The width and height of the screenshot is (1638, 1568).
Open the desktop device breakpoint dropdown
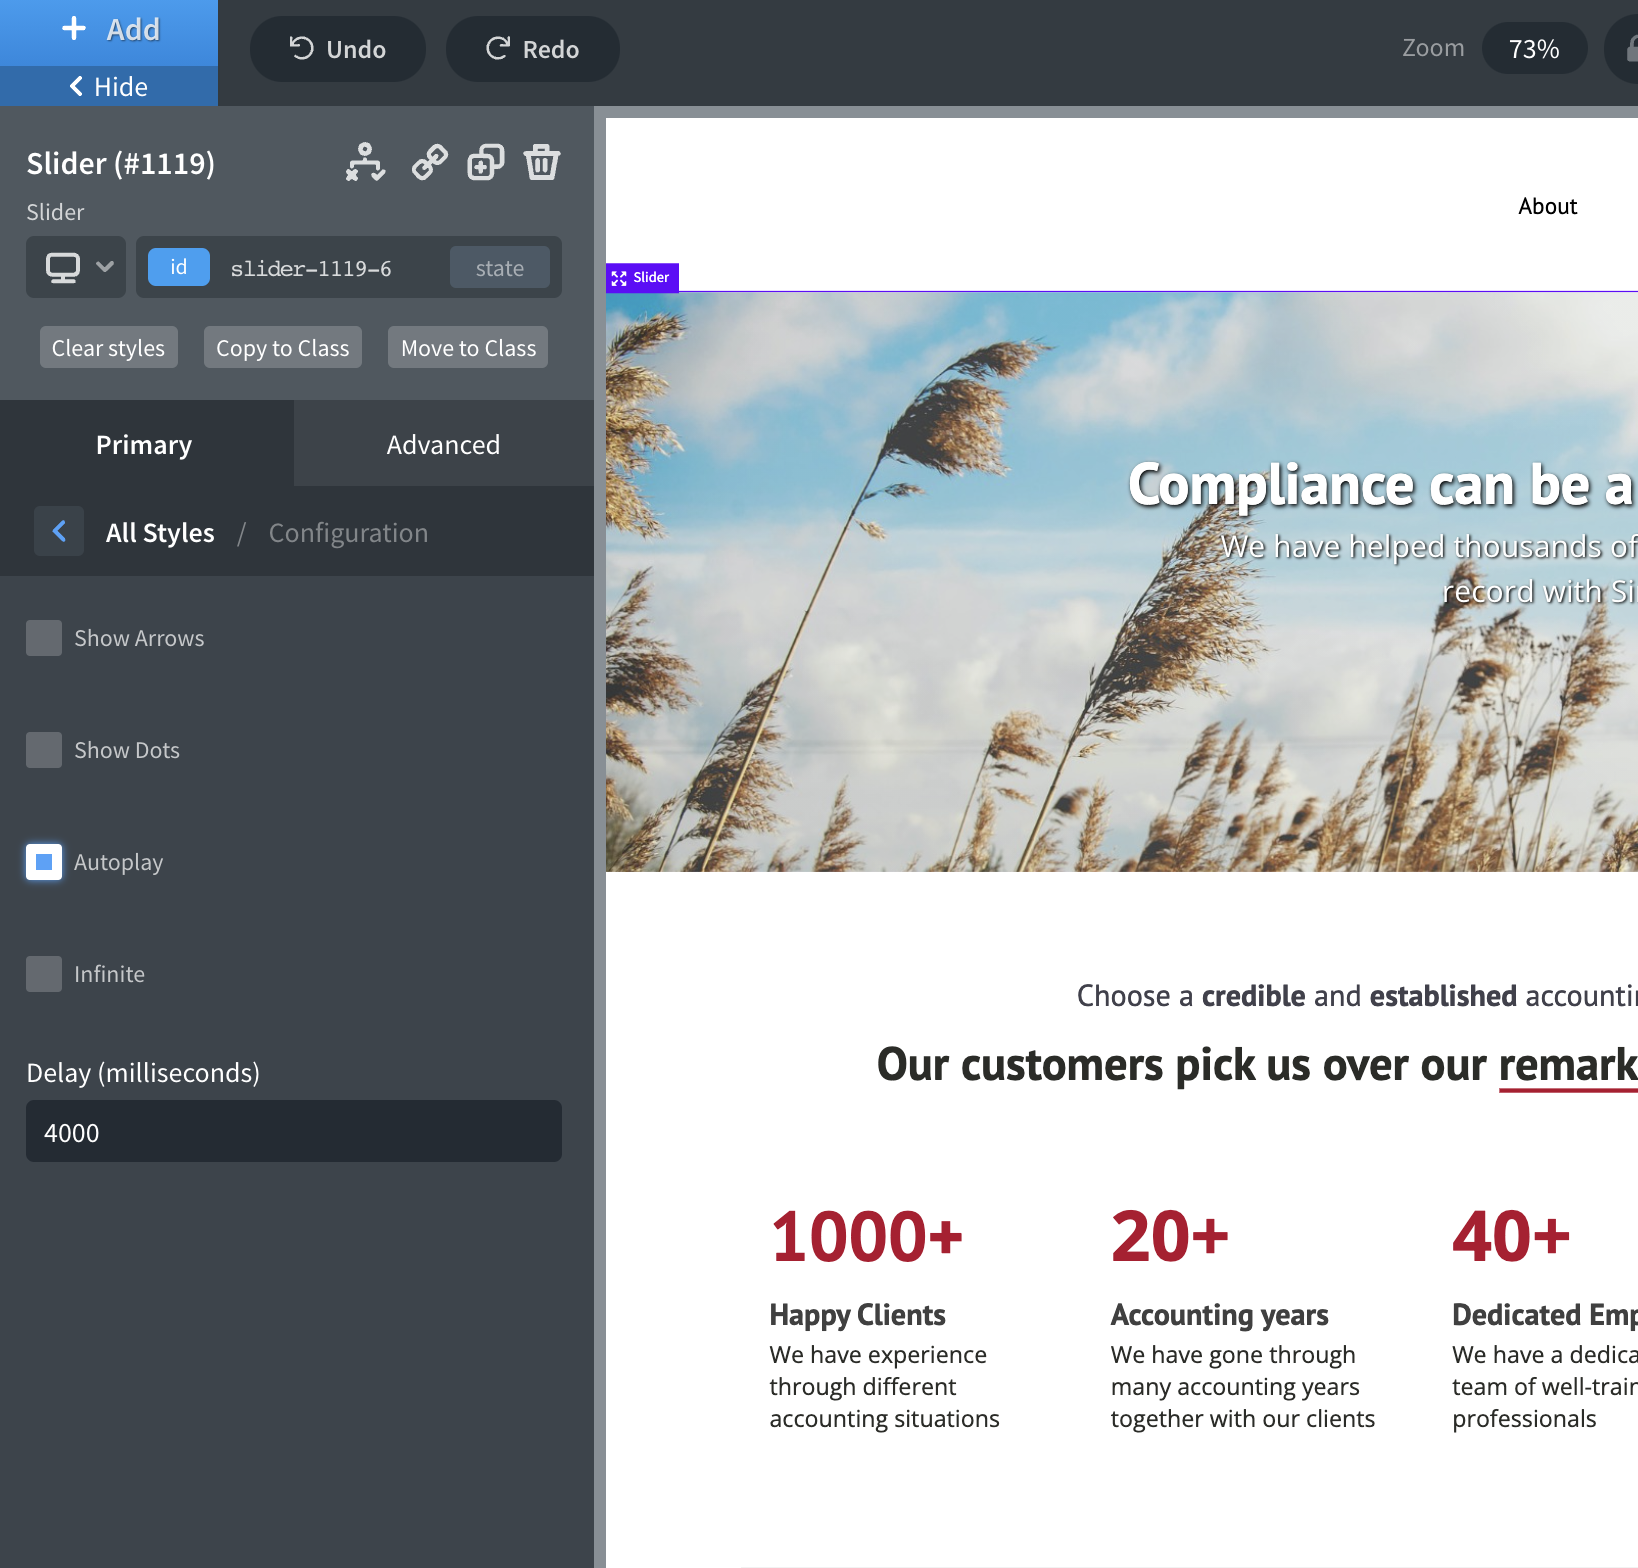[x=77, y=267]
